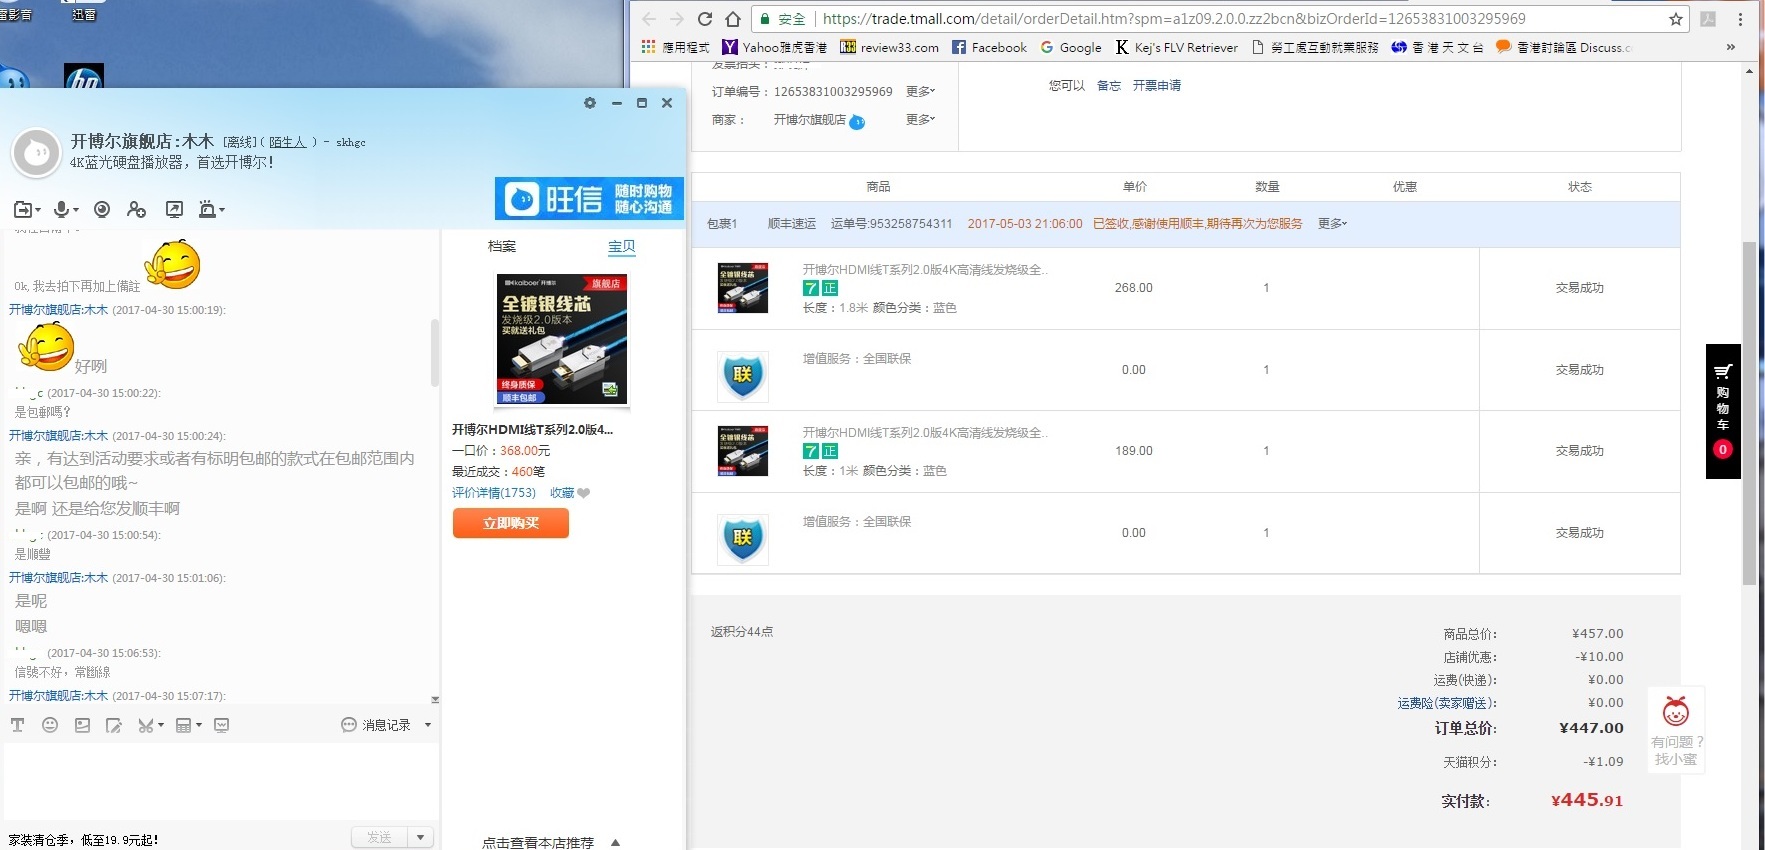The width and height of the screenshot is (1765, 850).
Task: Insert a picture with the image icon
Action: tap(82, 725)
